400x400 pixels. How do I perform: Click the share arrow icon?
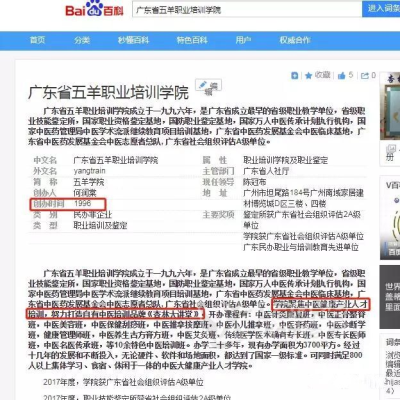coord(365,76)
